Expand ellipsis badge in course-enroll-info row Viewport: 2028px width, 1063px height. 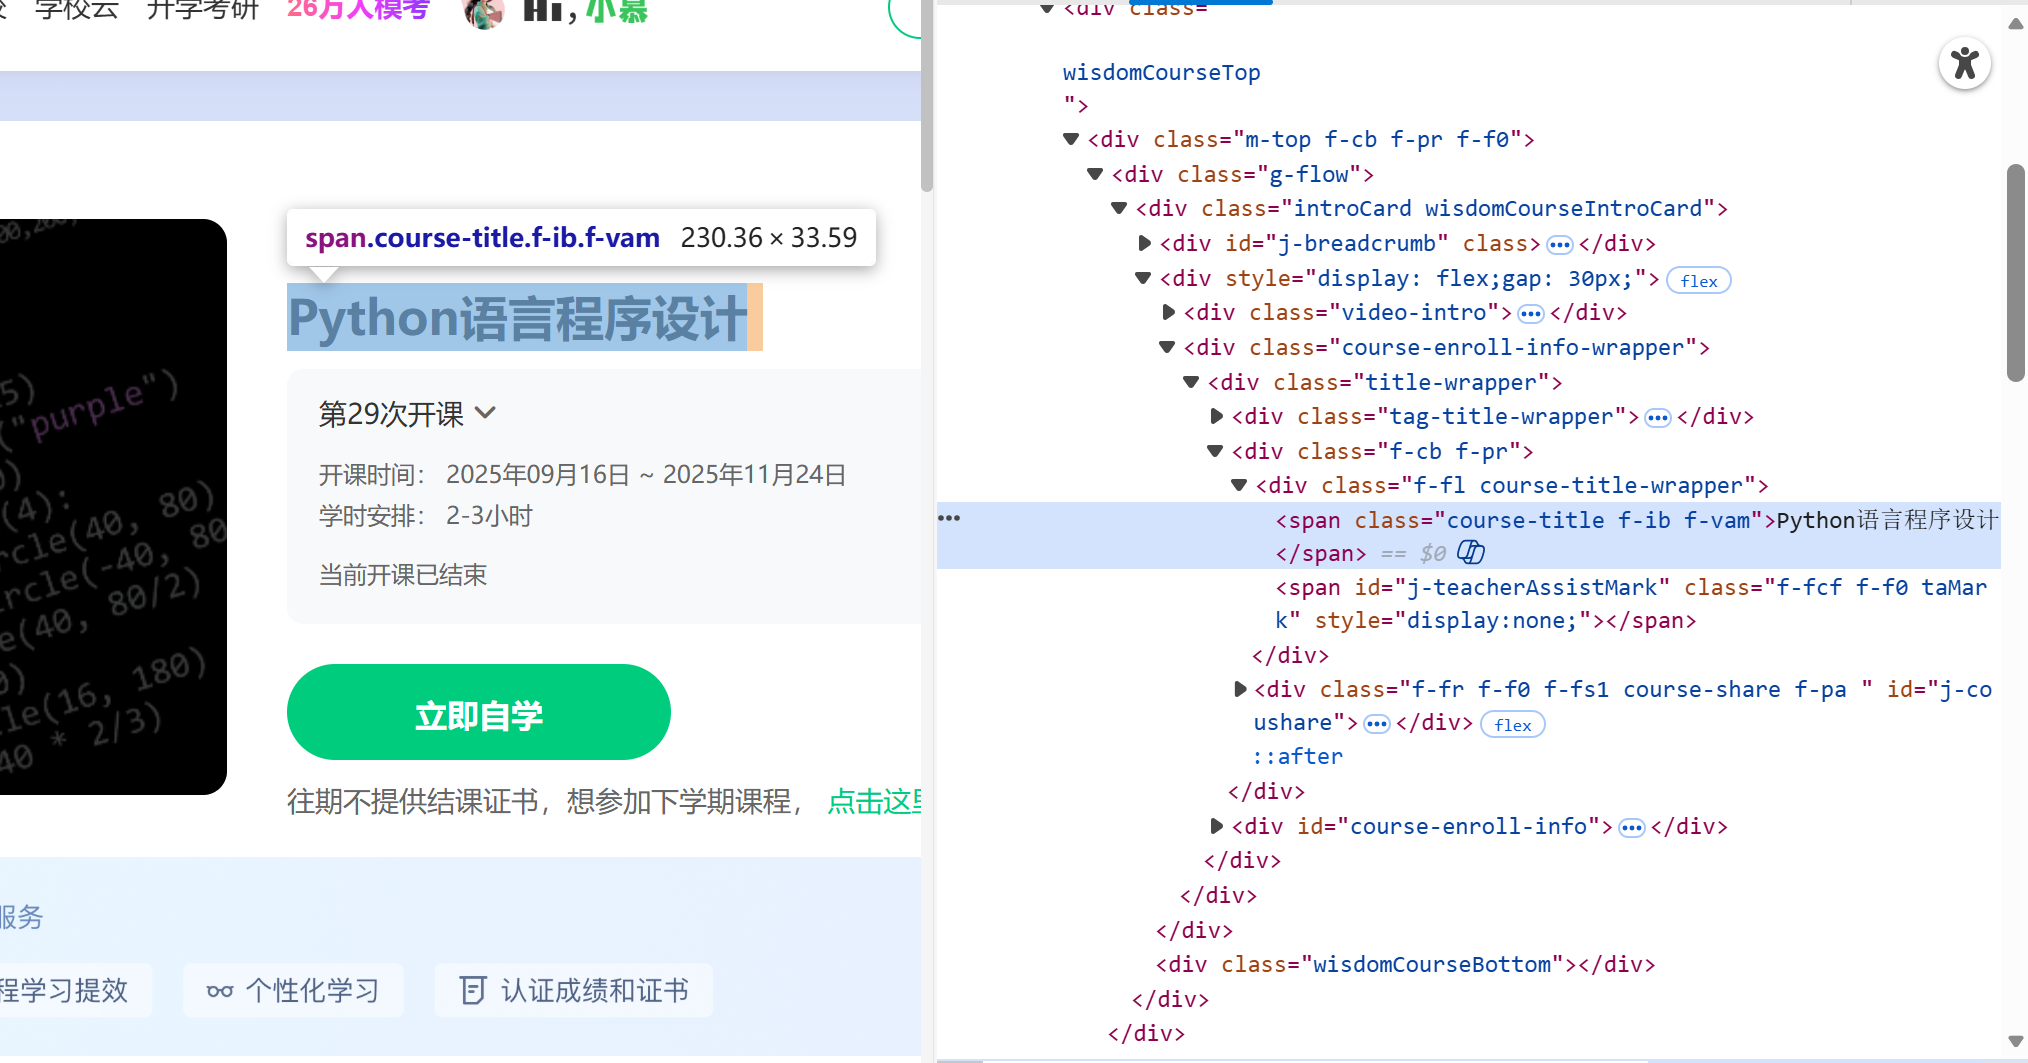[1631, 827]
